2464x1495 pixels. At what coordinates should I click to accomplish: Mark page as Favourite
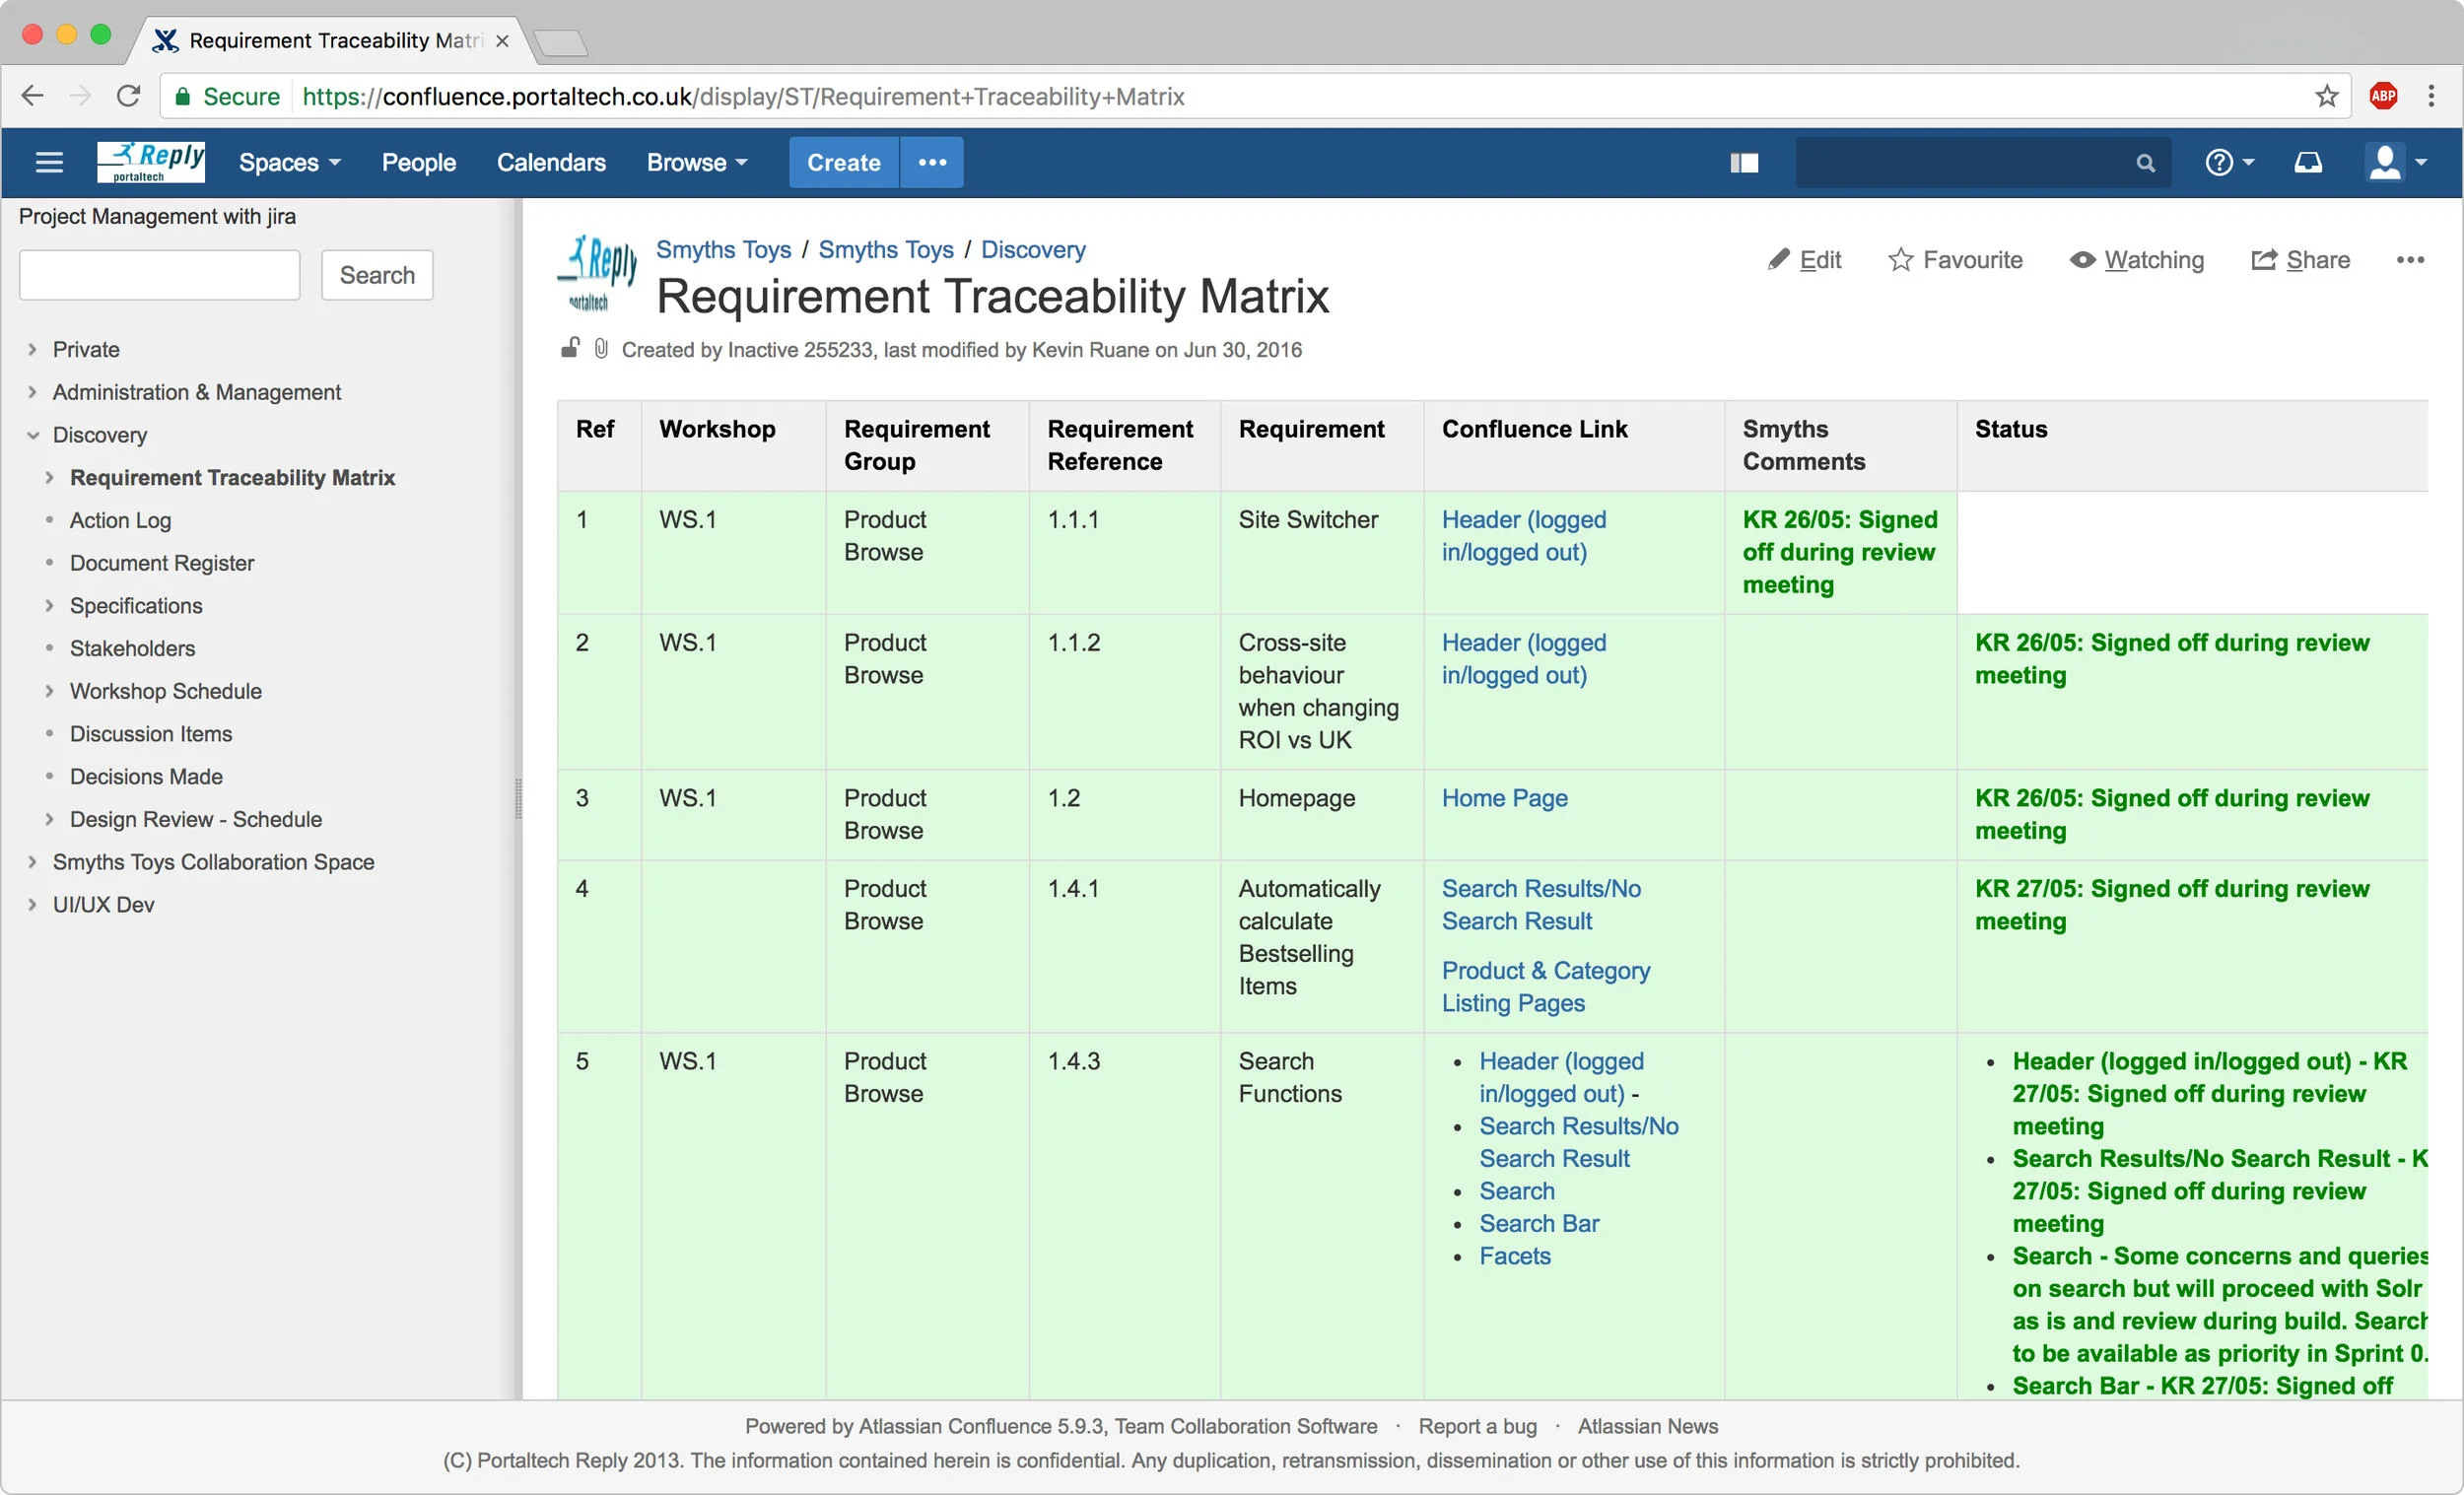coord(1955,260)
